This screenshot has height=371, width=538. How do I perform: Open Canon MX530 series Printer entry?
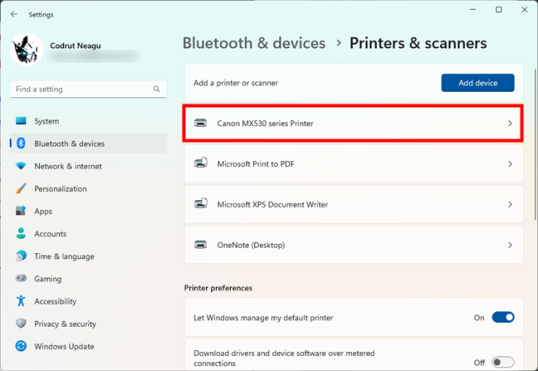[x=353, y=123]
